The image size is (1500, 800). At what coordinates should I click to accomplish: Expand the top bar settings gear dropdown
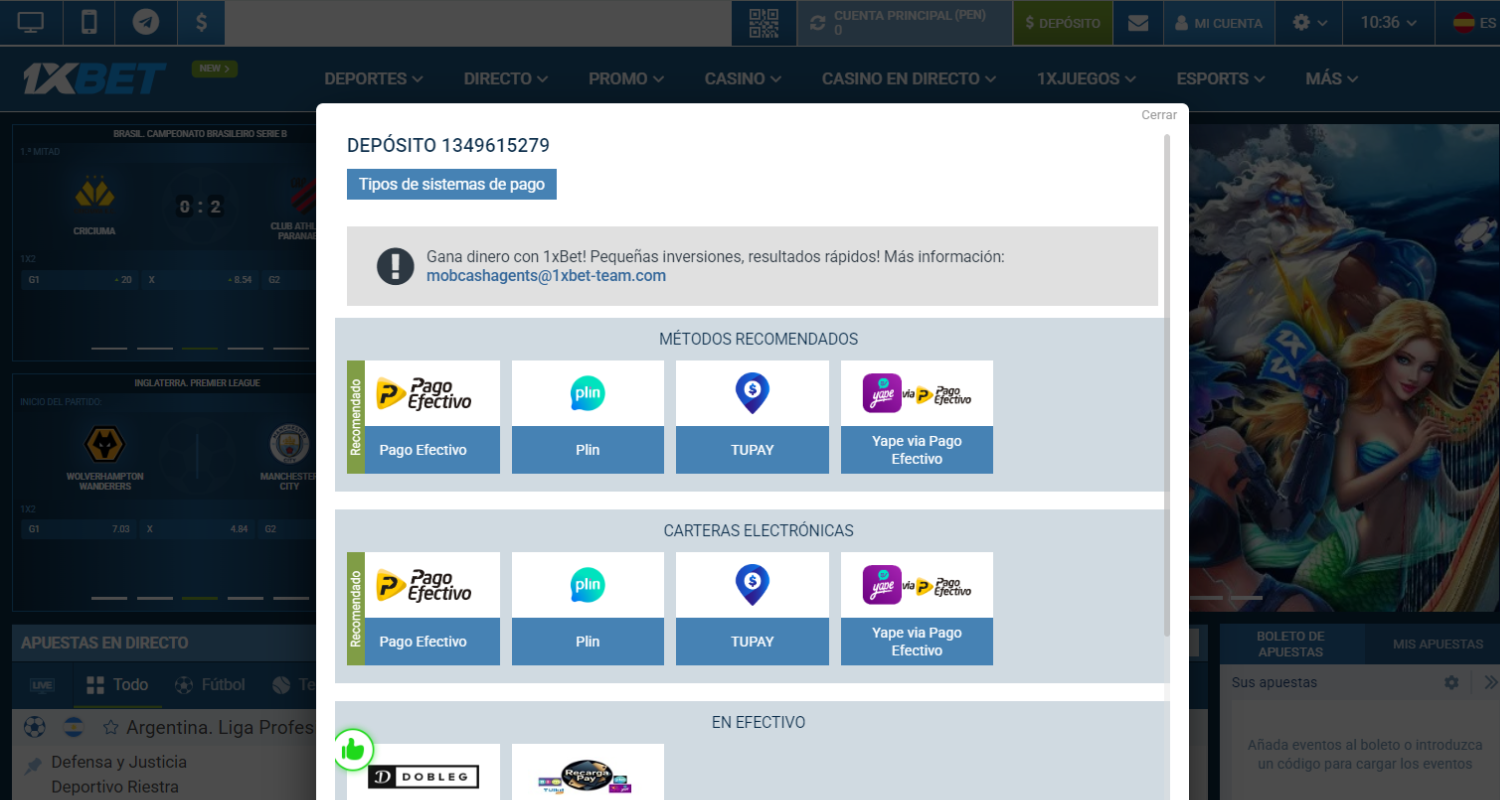point(1309,23)
